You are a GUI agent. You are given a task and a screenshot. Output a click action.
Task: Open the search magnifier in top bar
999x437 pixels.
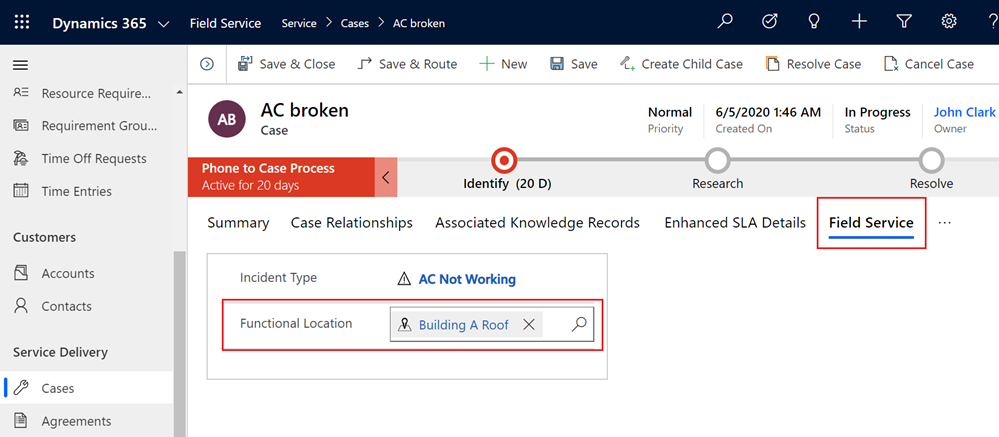(725, 22)
